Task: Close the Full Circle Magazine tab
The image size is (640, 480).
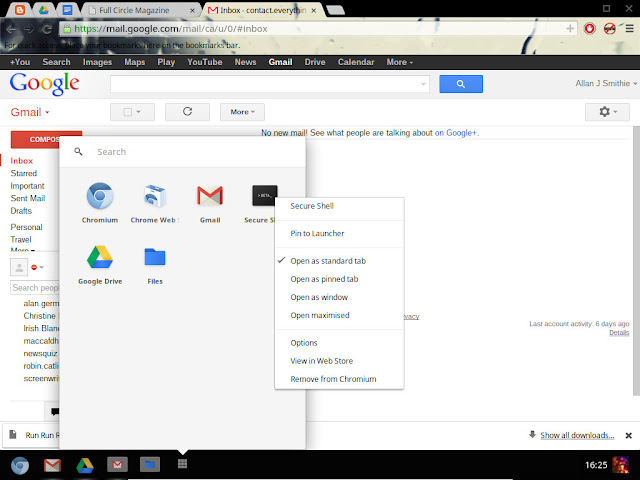Action: 192,11
